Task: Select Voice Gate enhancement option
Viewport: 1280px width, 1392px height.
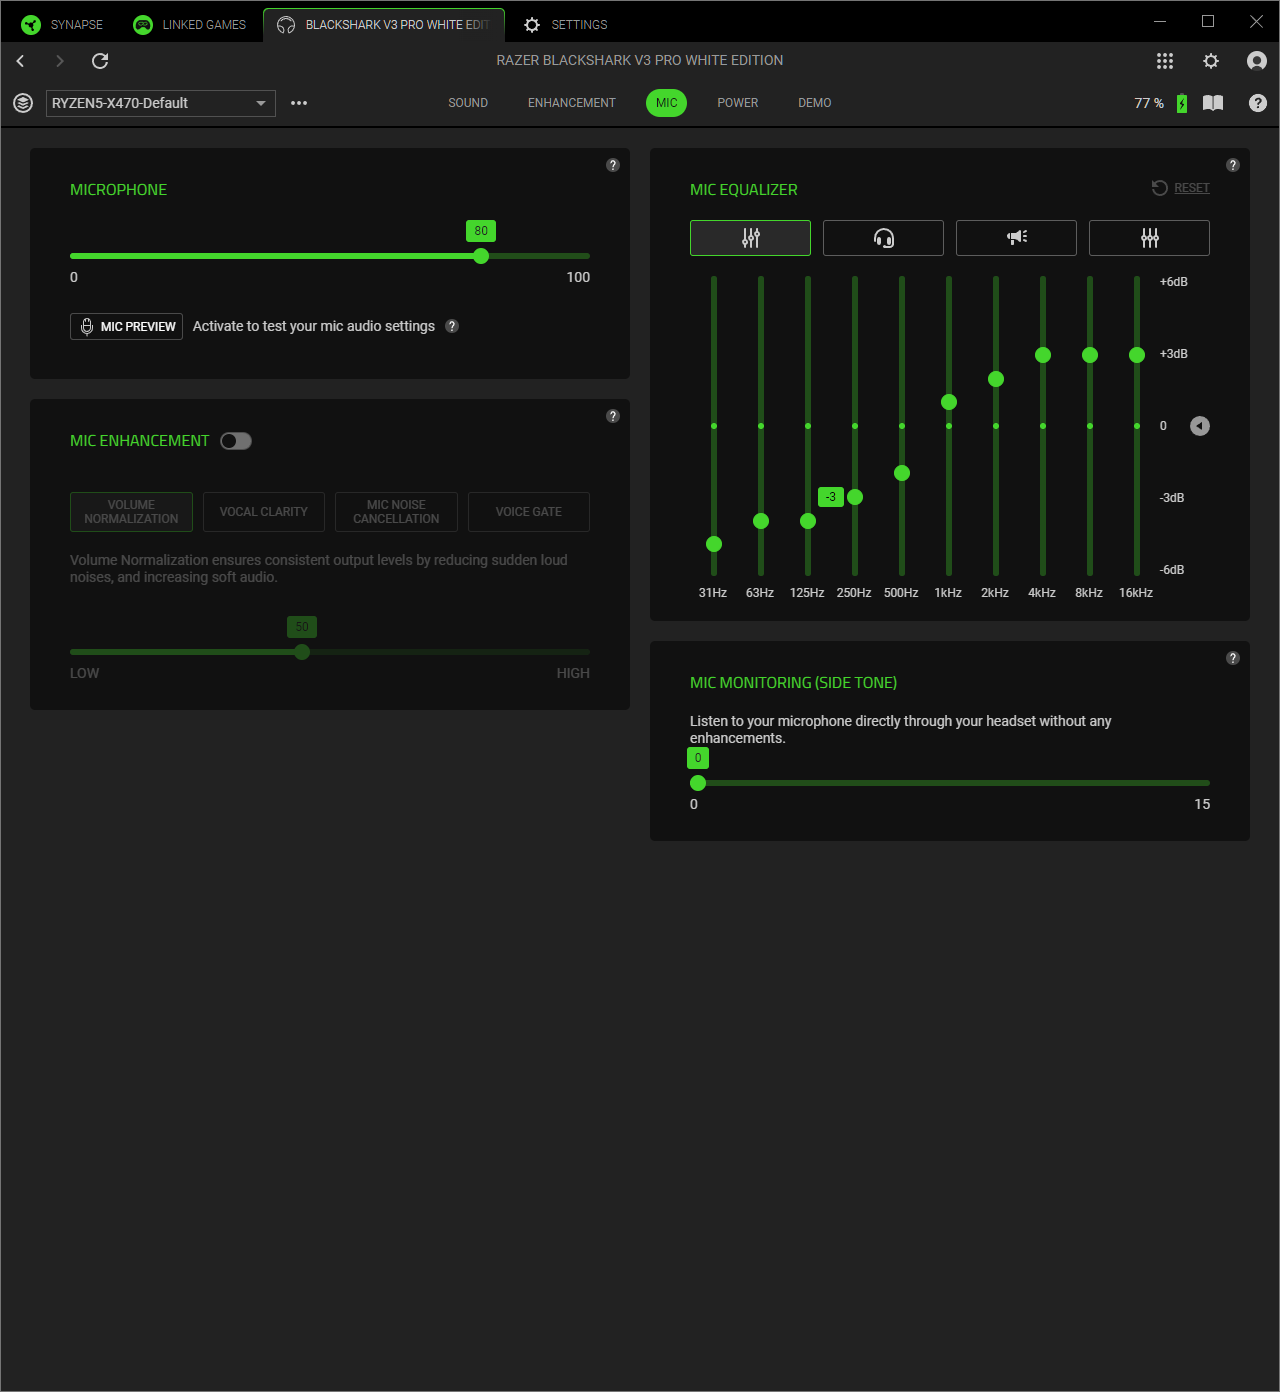Action: pyautogui.click(x=528, y=512)
